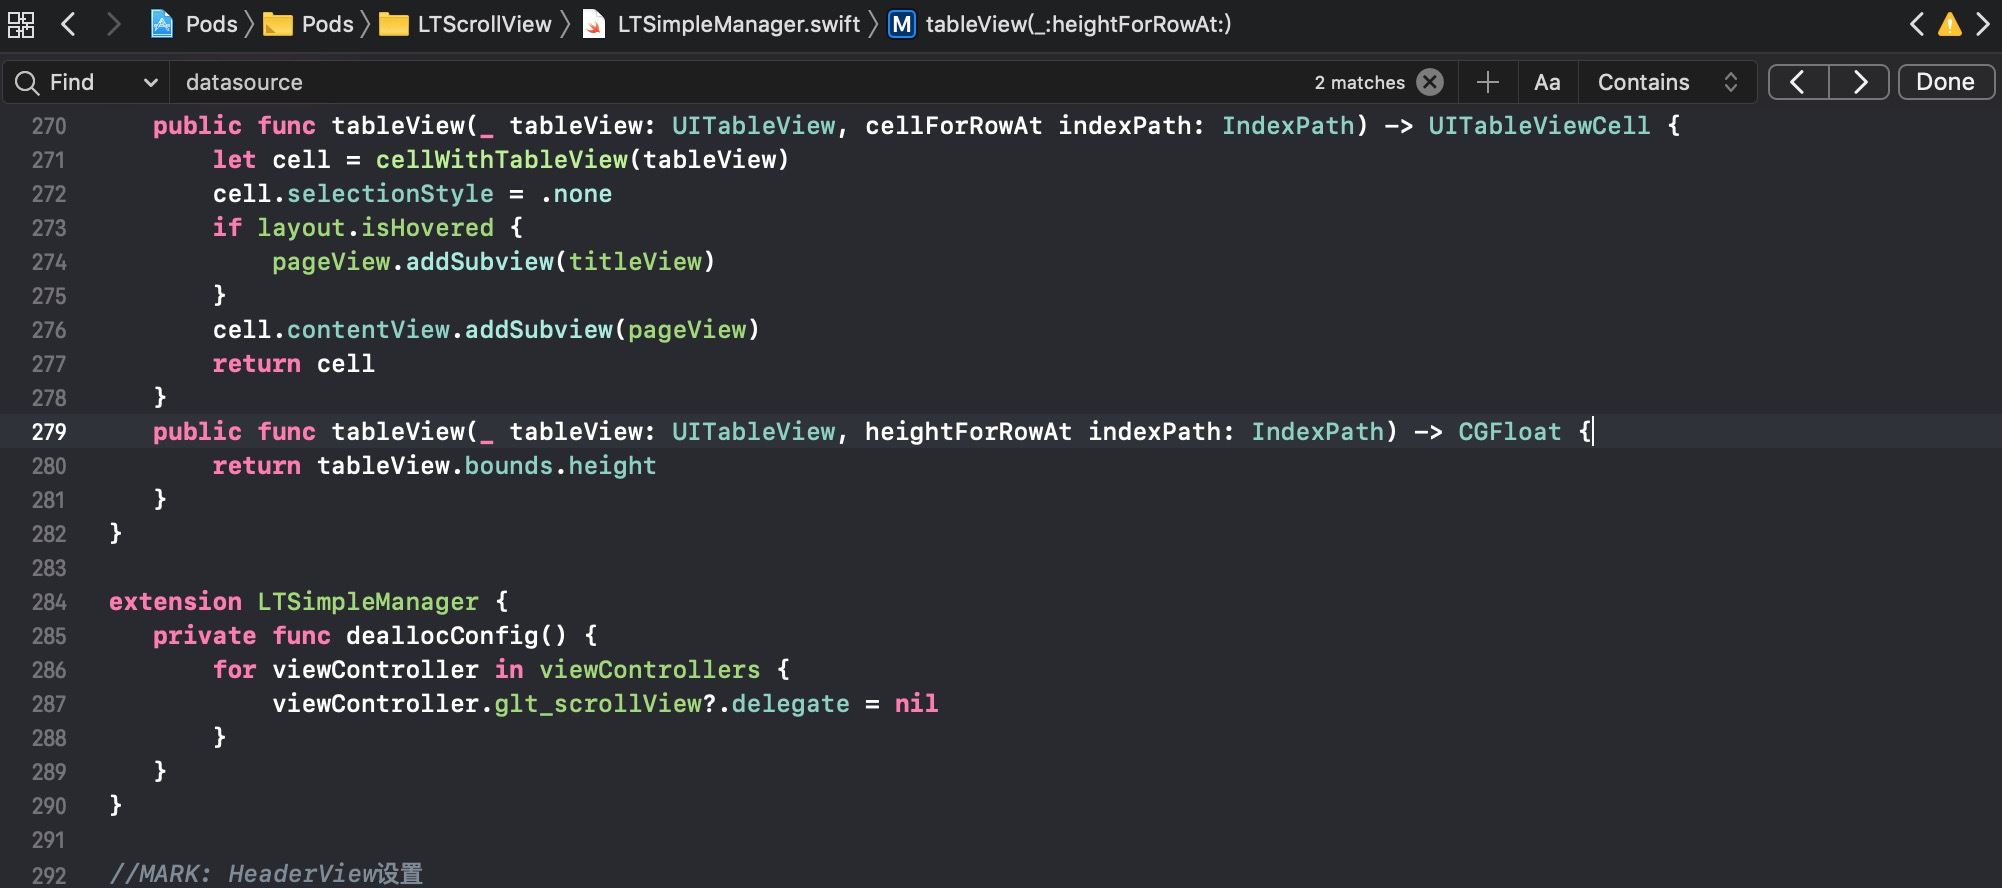Screen dimensions: 2002x888
Task: Open search options magnifier icon
Action: pyautogui.click(x=27, y=82)
